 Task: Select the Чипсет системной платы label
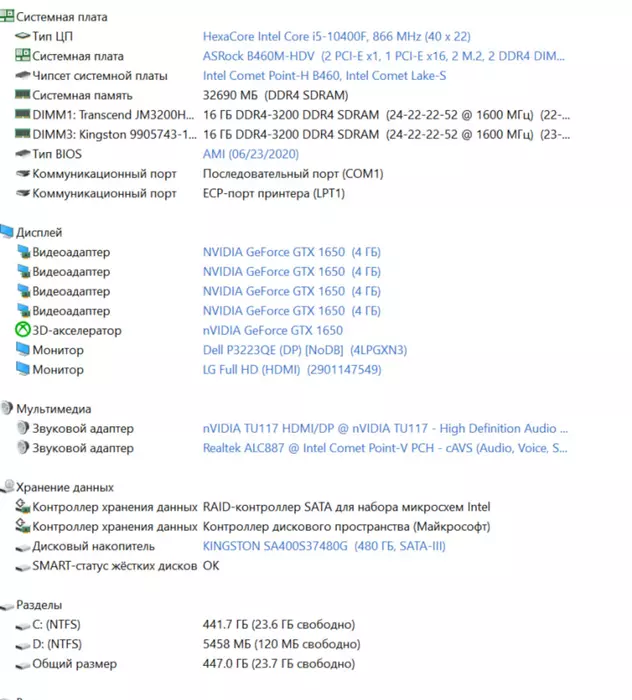pyautogui.click(x=100, y=75)
